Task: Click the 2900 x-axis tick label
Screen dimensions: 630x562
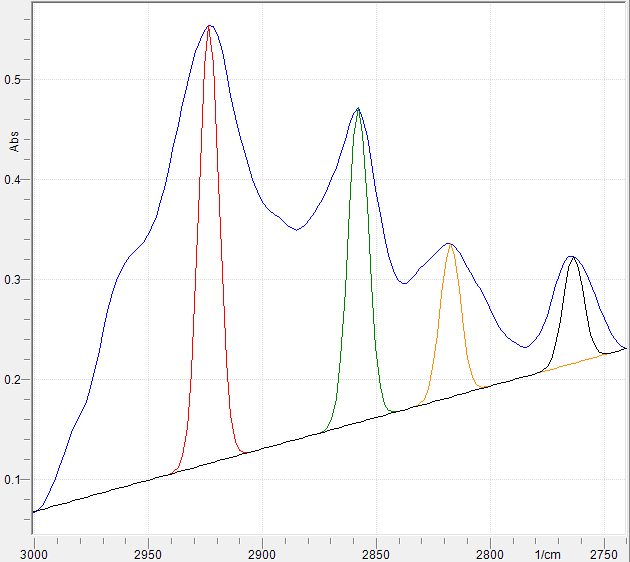Action: tap(262, 553)
